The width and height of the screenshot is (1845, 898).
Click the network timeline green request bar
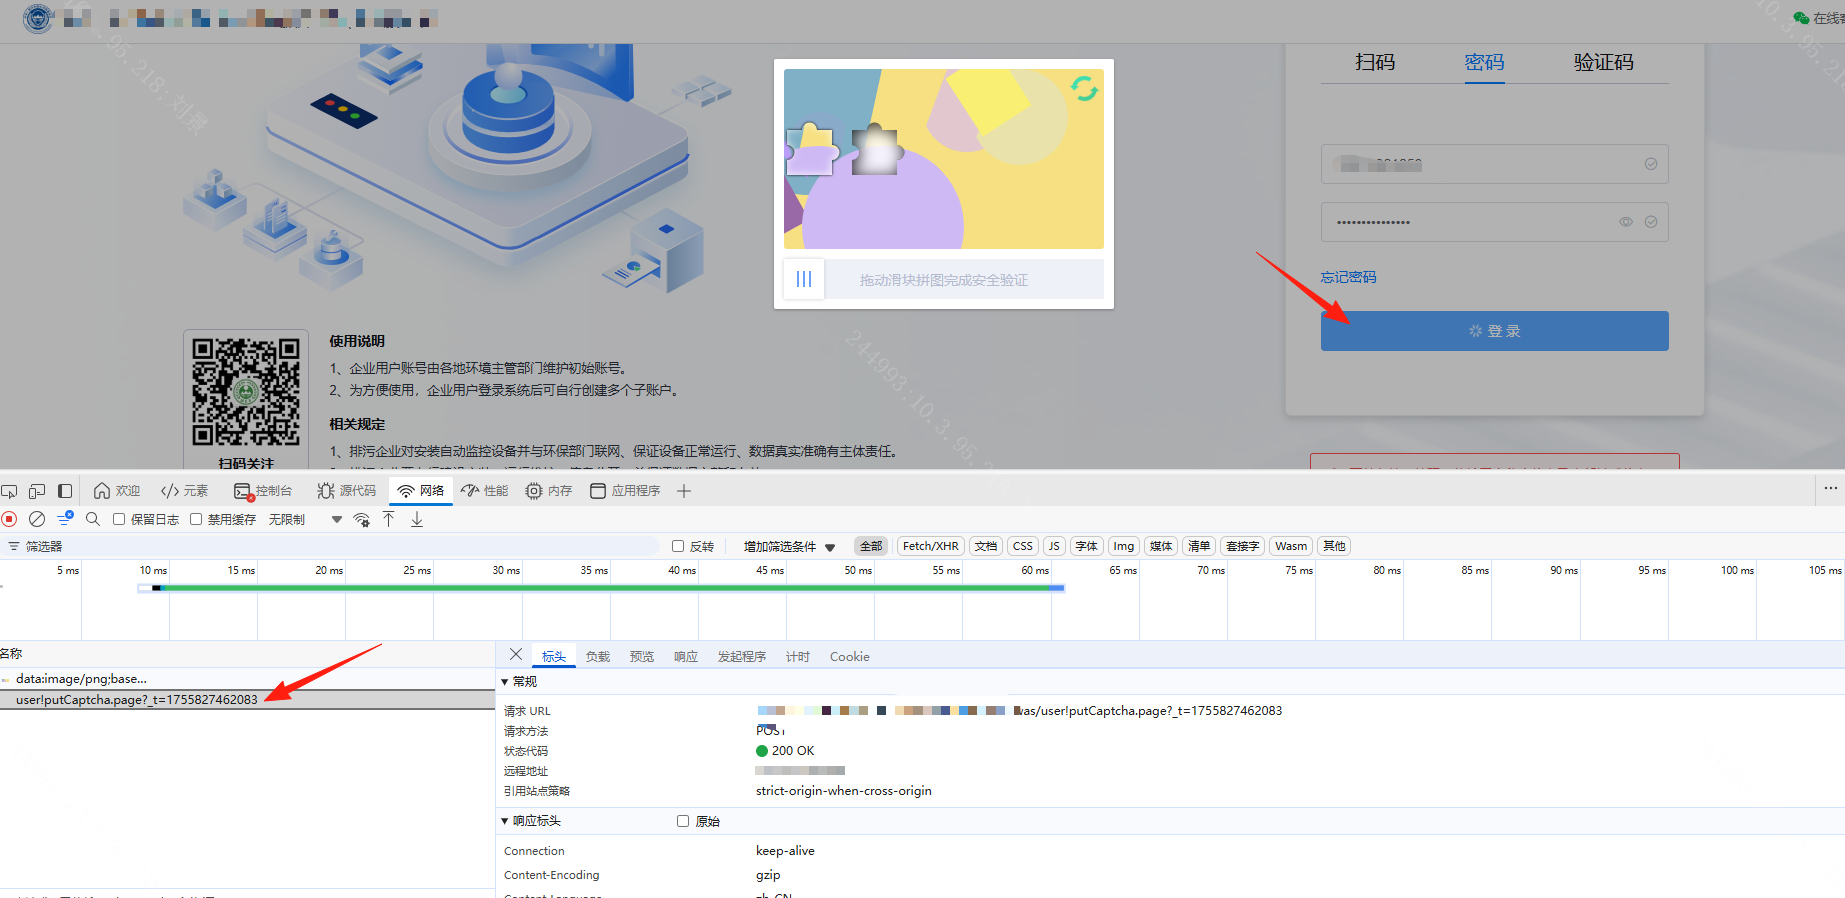[x=607, y=588]
